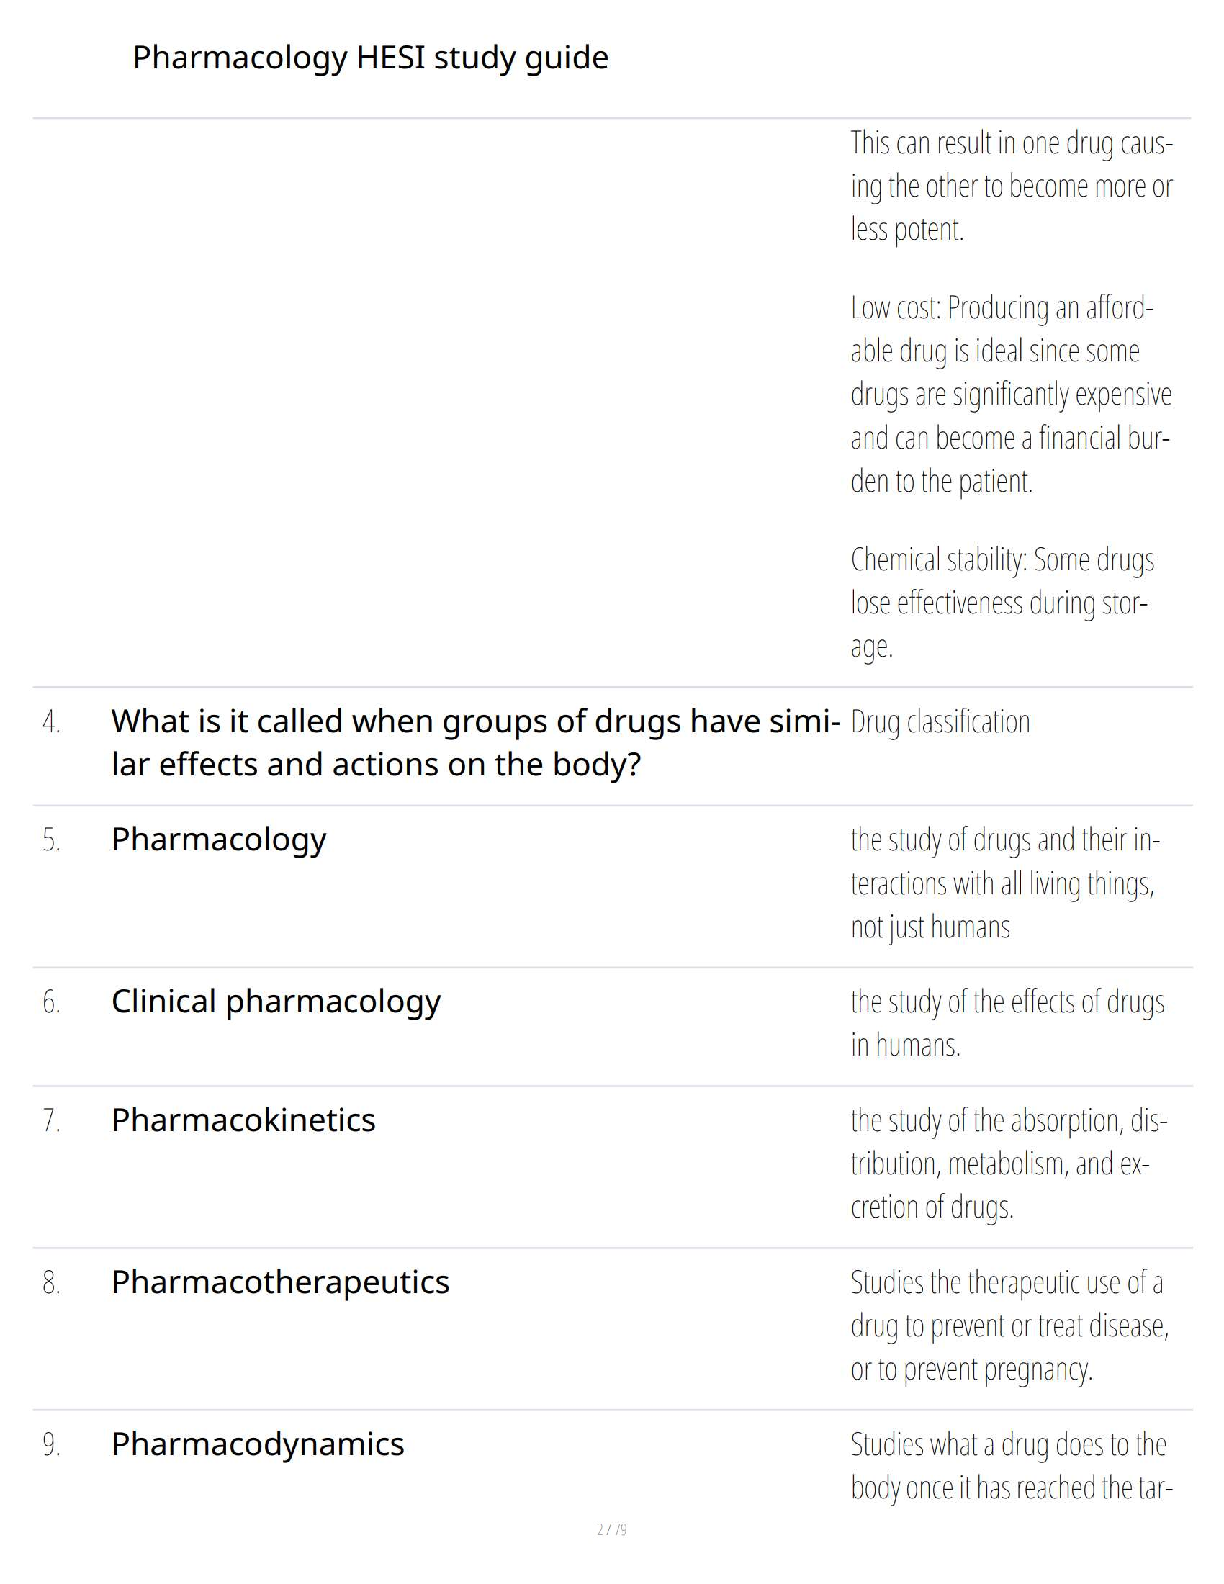
Task: Click the definition mentioning prevent pregnancy
Action: tap(1010, 1326)
